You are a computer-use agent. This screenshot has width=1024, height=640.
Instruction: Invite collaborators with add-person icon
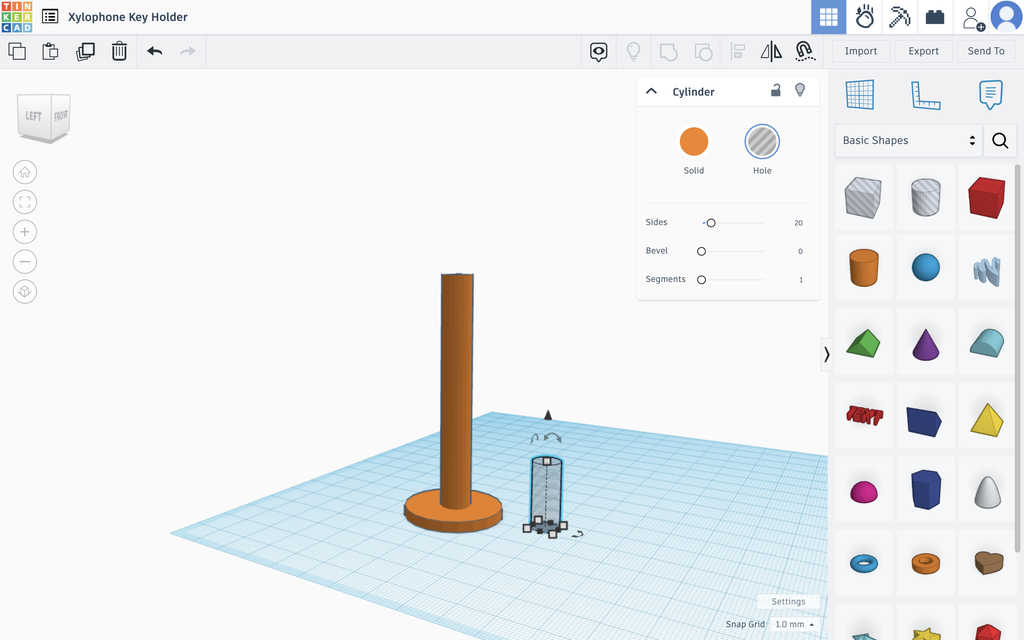[x=973, y=18]
